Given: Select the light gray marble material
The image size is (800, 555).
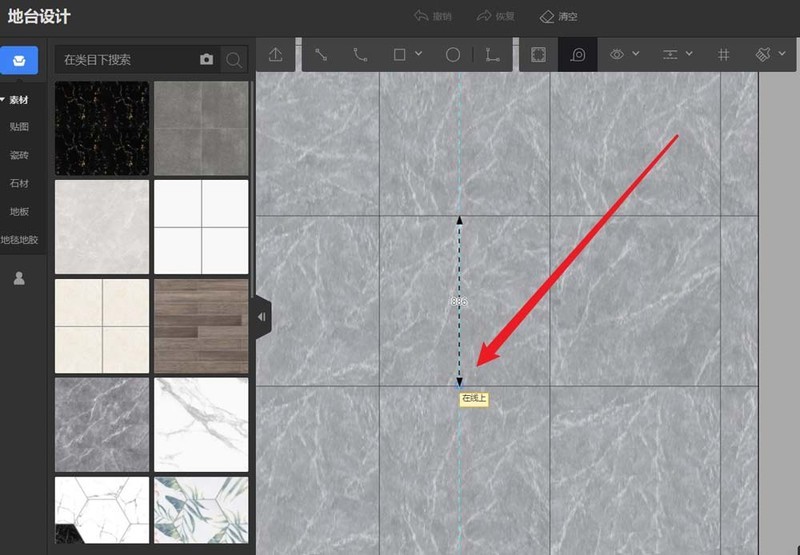Looking at the screenshot, I should tap(102, 227).
